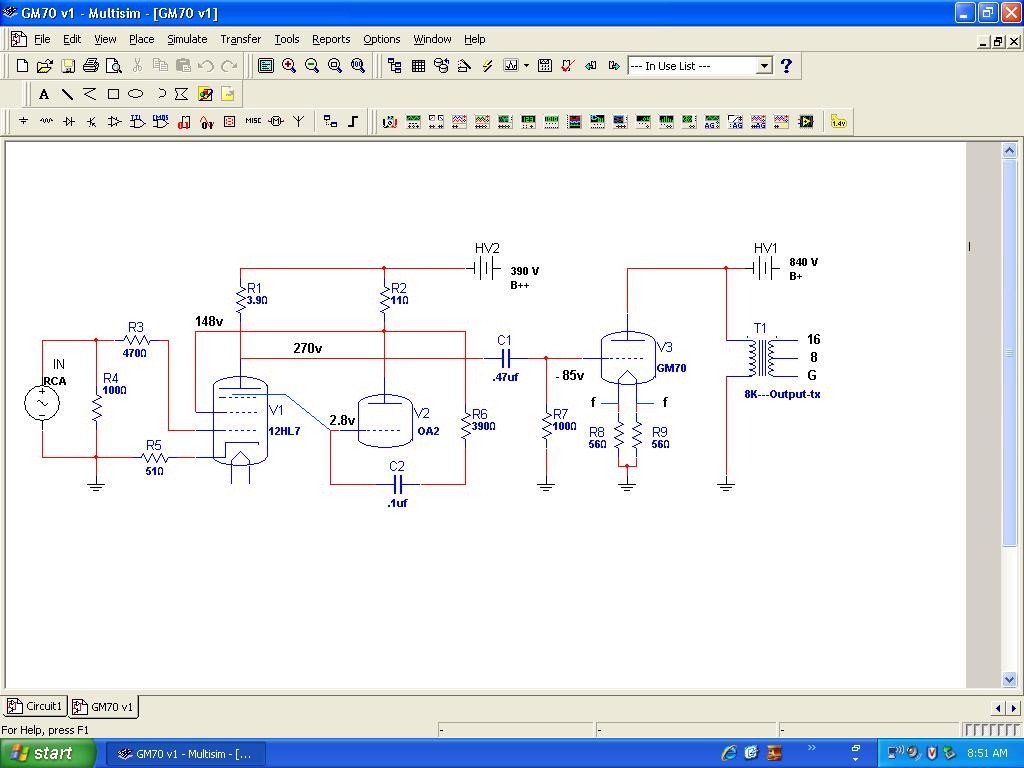The height and width of the screenshot is (768, 1024).
Task: Click the blue question mark help icon
Action: (x=786, y=66)
